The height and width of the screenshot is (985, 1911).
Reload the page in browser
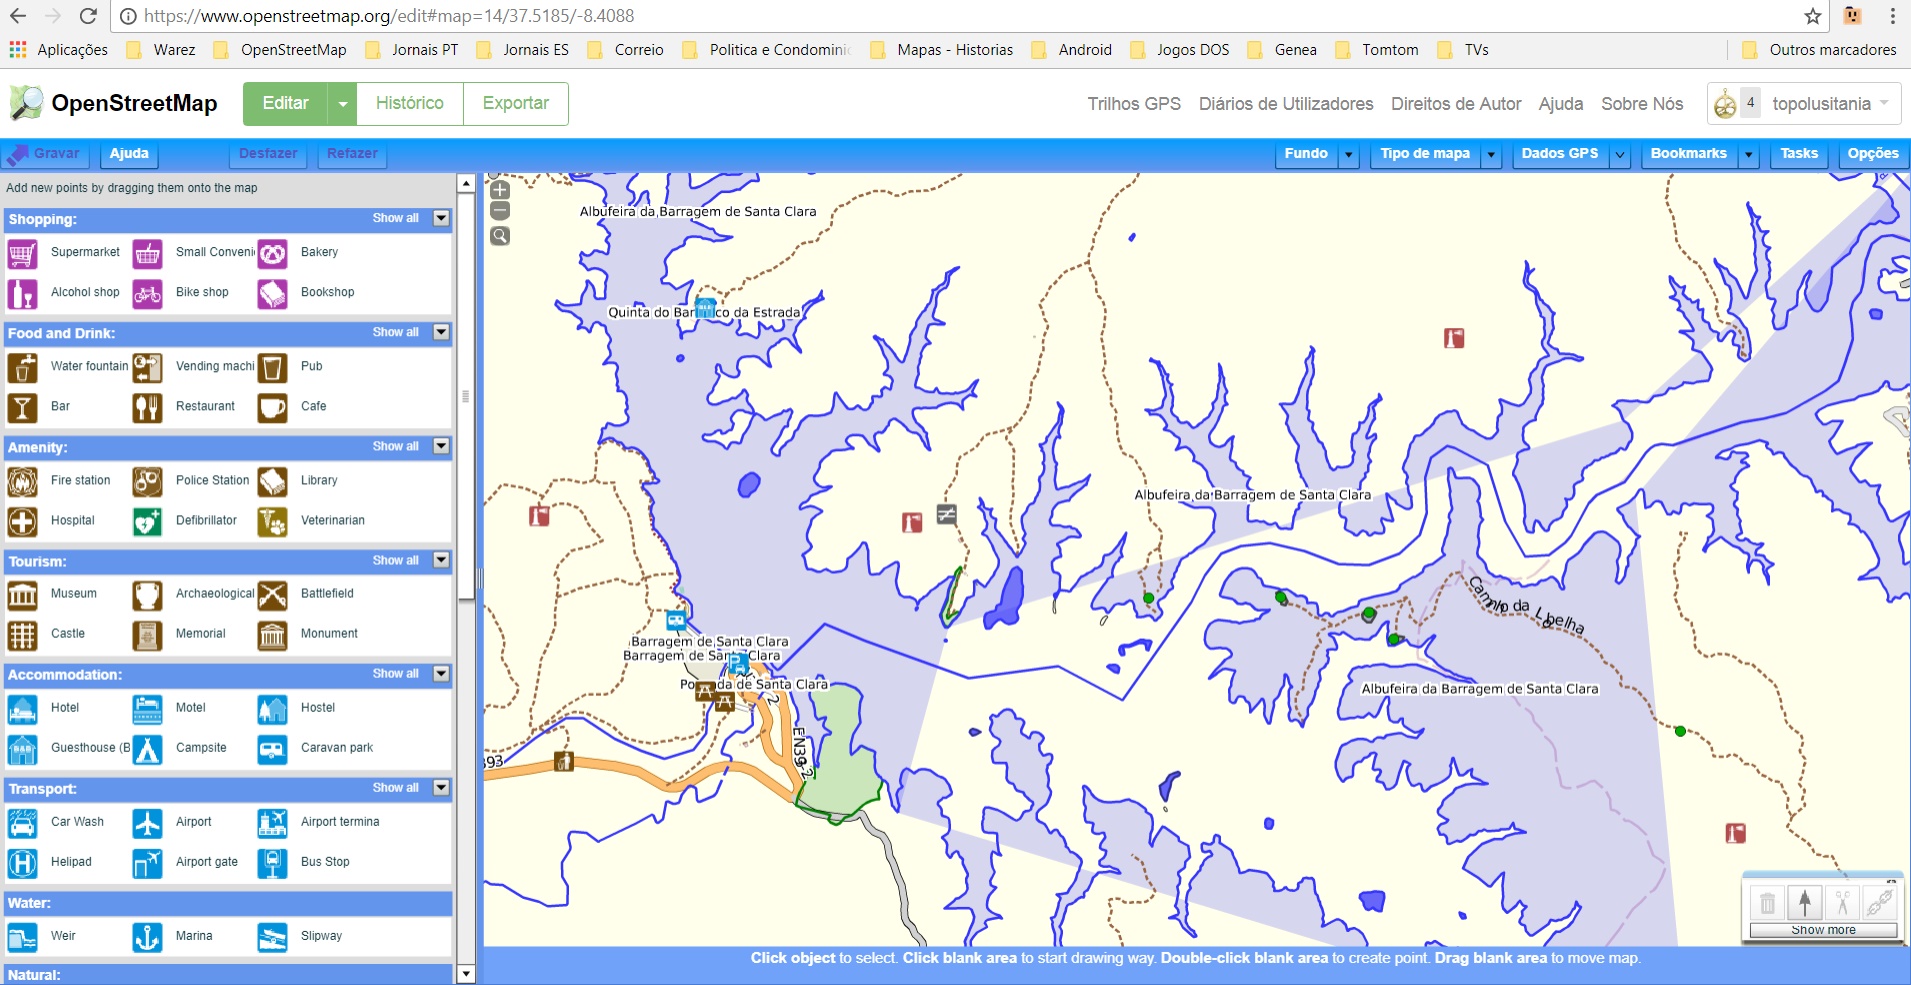tap(88, 16)
